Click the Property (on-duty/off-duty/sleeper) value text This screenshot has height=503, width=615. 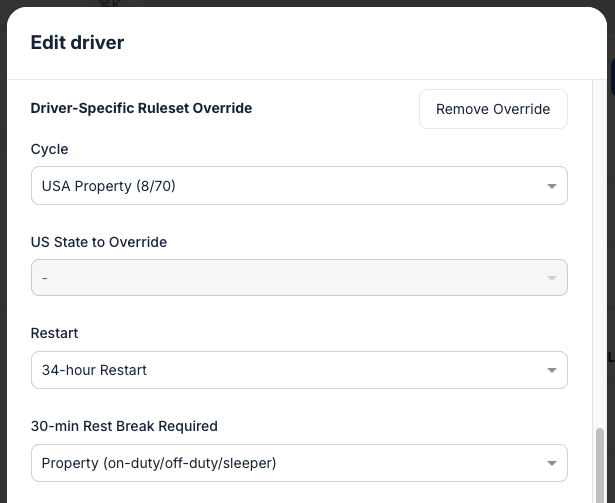[x=159, y=463]
